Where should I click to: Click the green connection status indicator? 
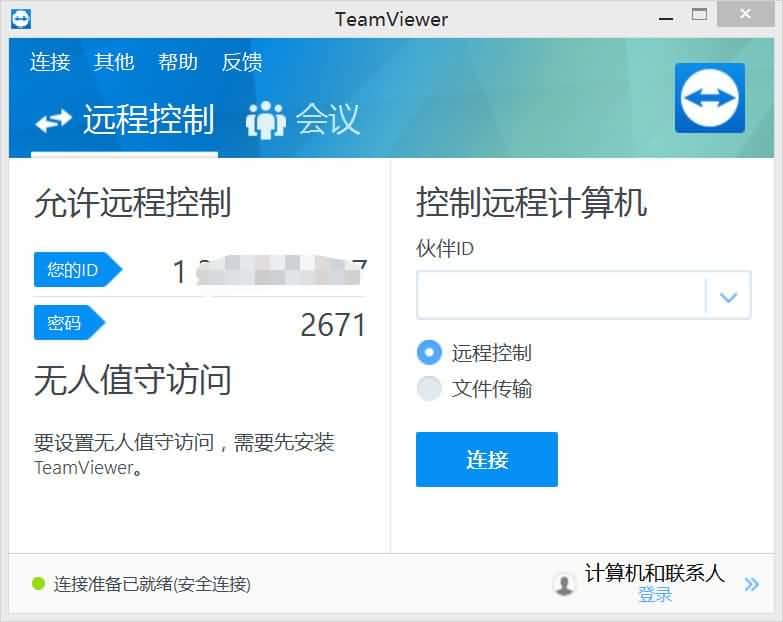pos(38,583)
